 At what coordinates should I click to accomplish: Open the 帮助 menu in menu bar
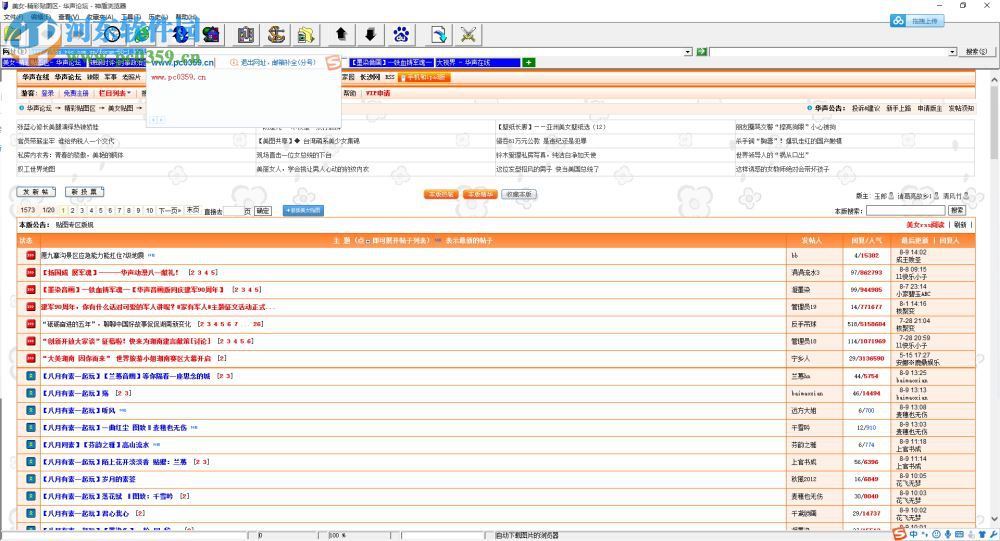coord(186,17)
